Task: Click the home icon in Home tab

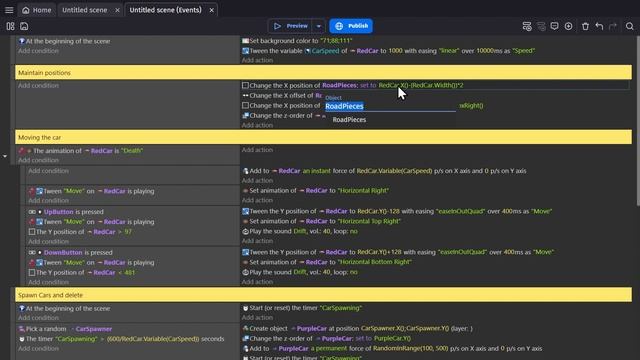Action: point(26,10)
